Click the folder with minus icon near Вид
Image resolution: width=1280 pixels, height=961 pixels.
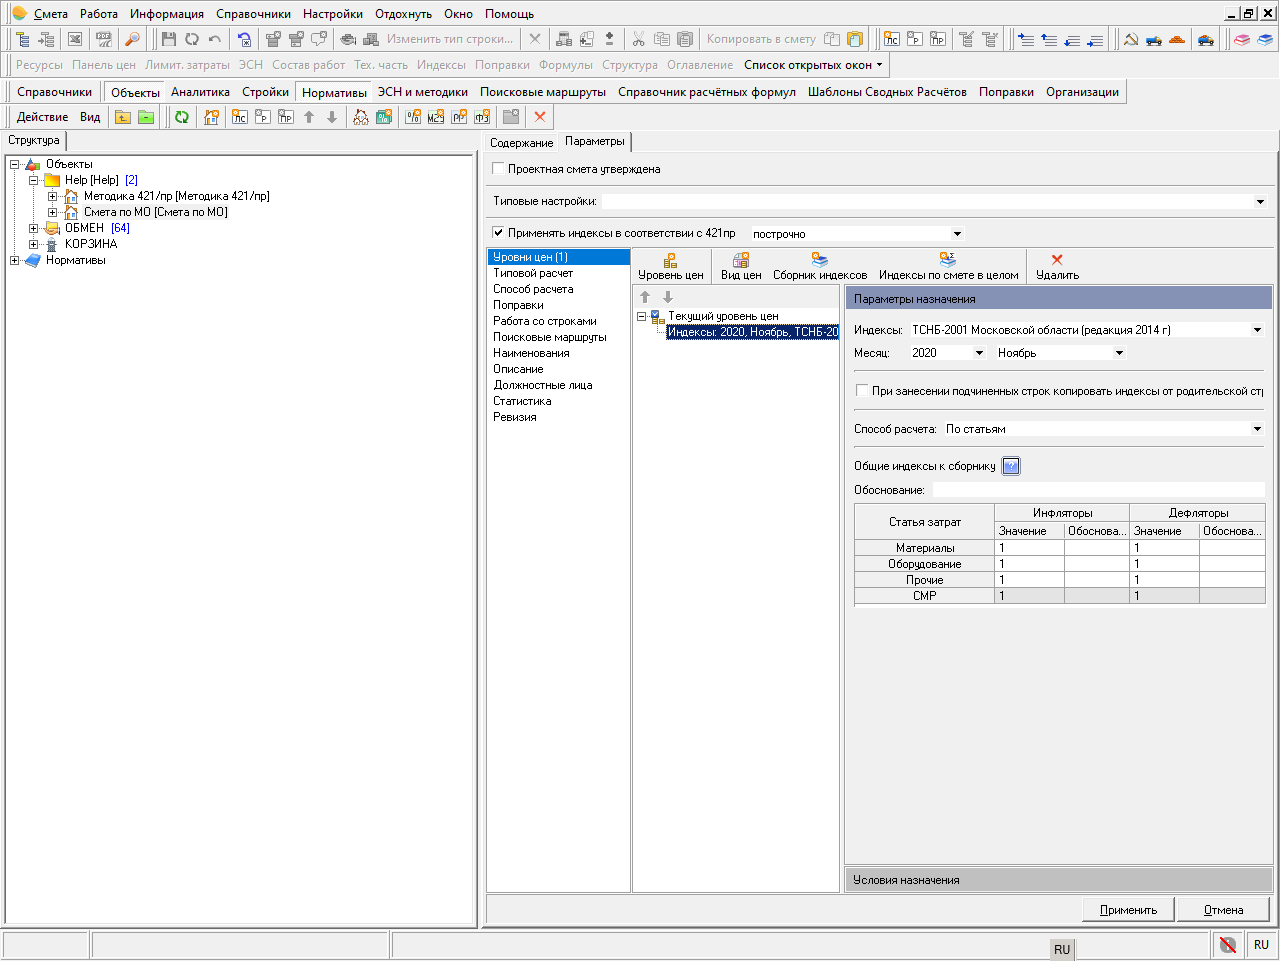coord(146,117)
